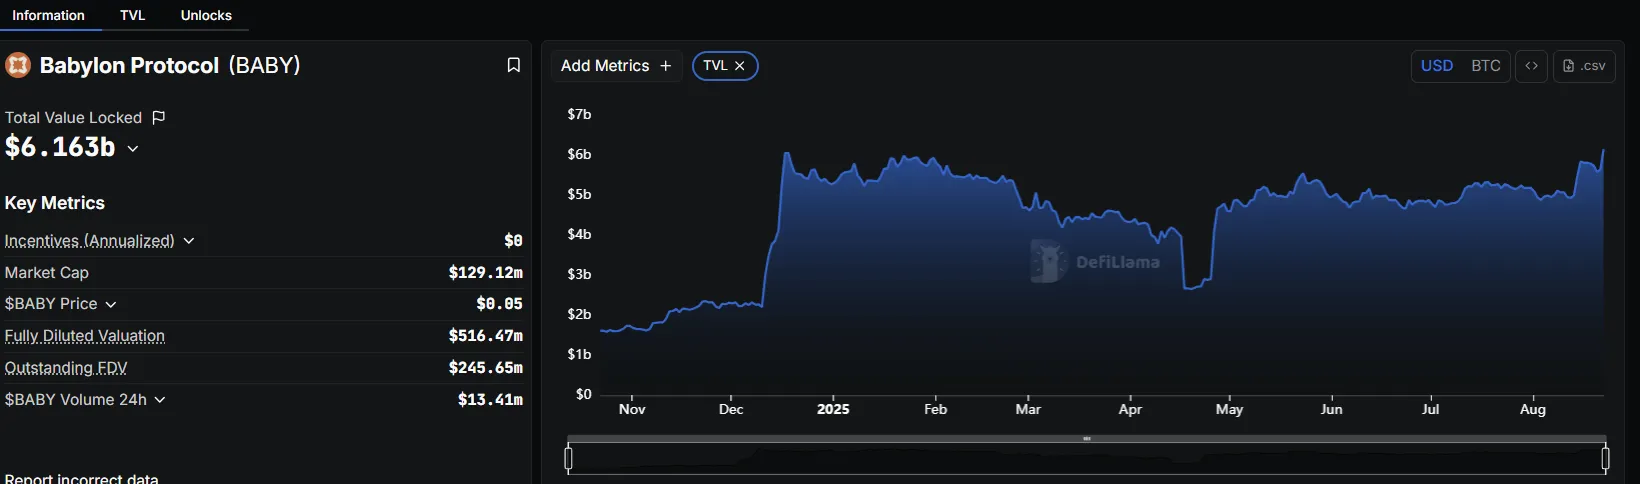Click the plus icon in Add Metrics

[x=666, y=66]
